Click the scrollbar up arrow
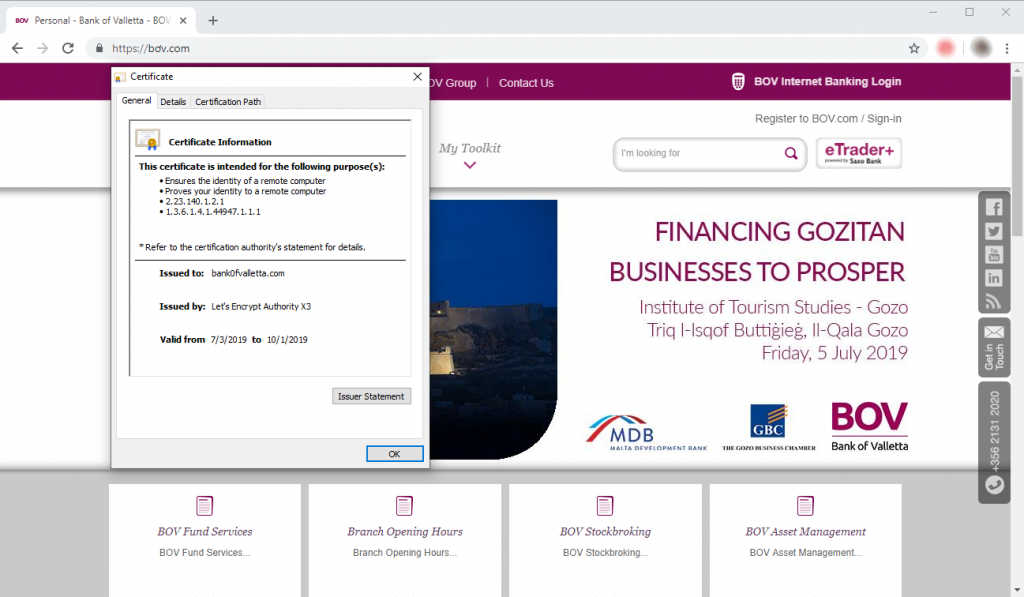 click(1017, 69)
